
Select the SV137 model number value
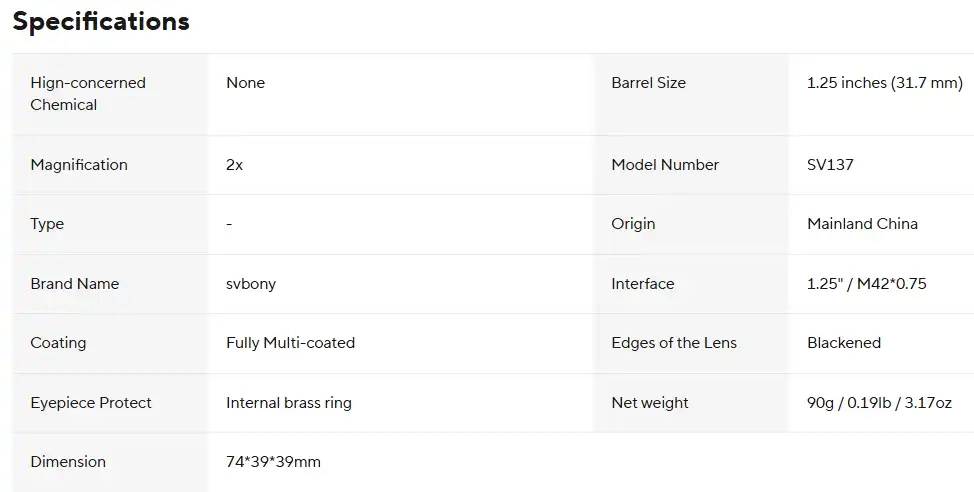click(830, 165)
